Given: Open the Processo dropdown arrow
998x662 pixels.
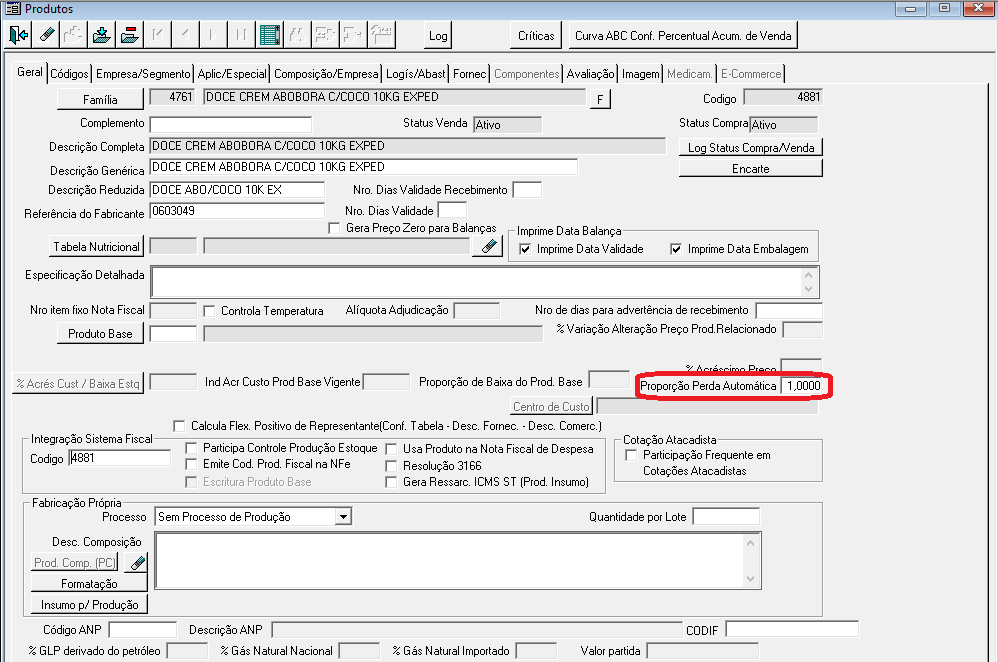Looking at the screenshot, I should pos(343,516).
